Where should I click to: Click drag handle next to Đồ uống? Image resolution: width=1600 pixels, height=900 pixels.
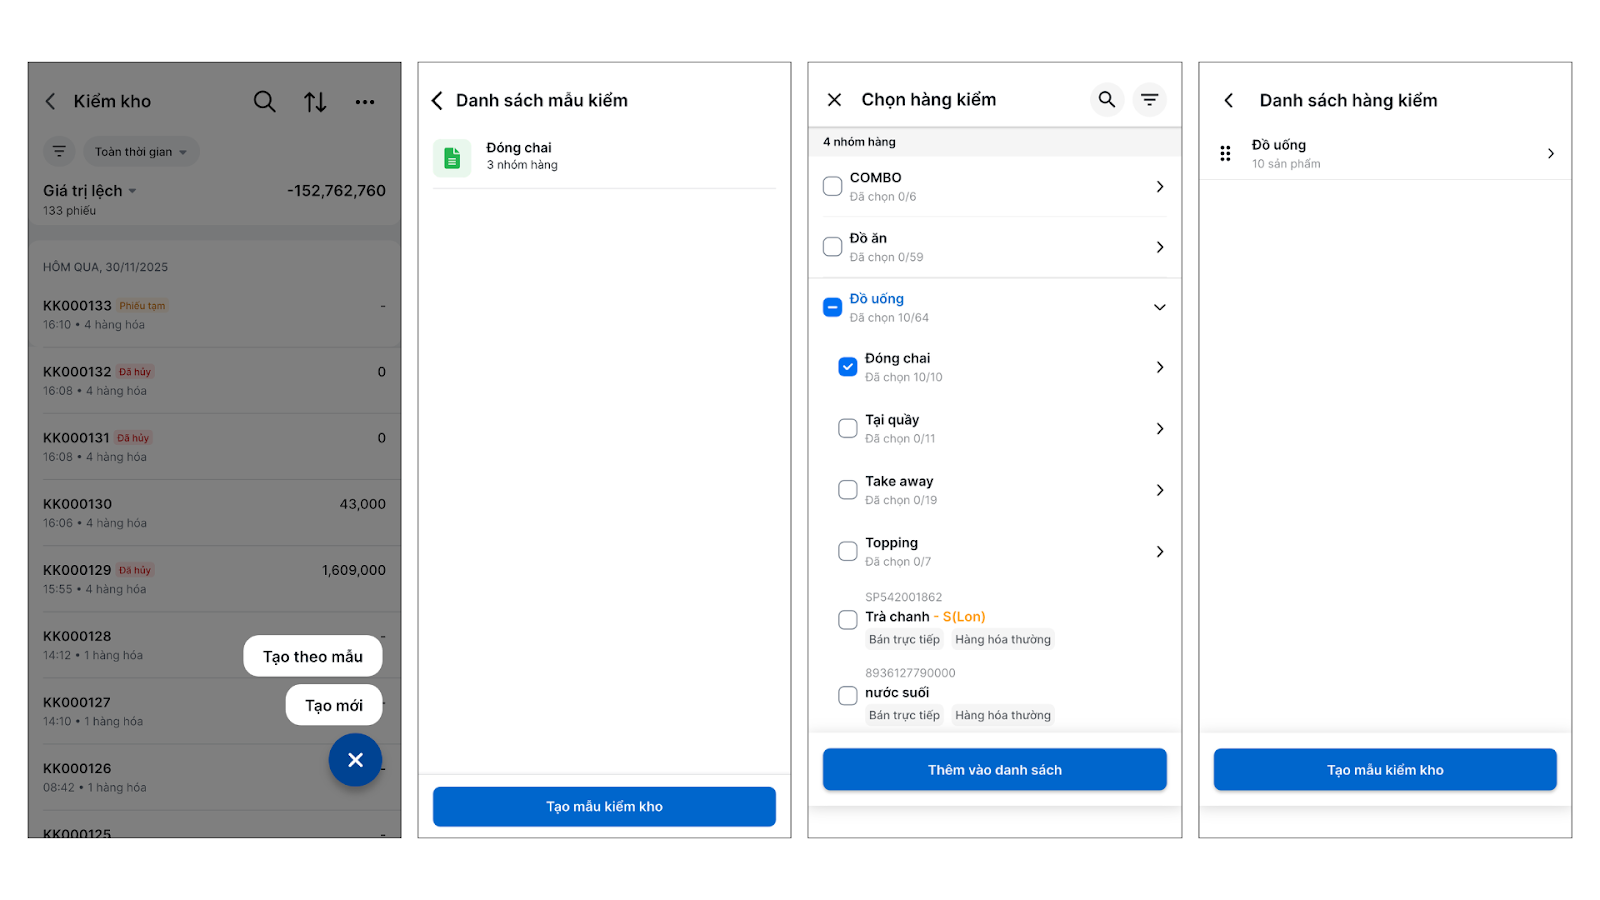click(x=1225, y=154)
